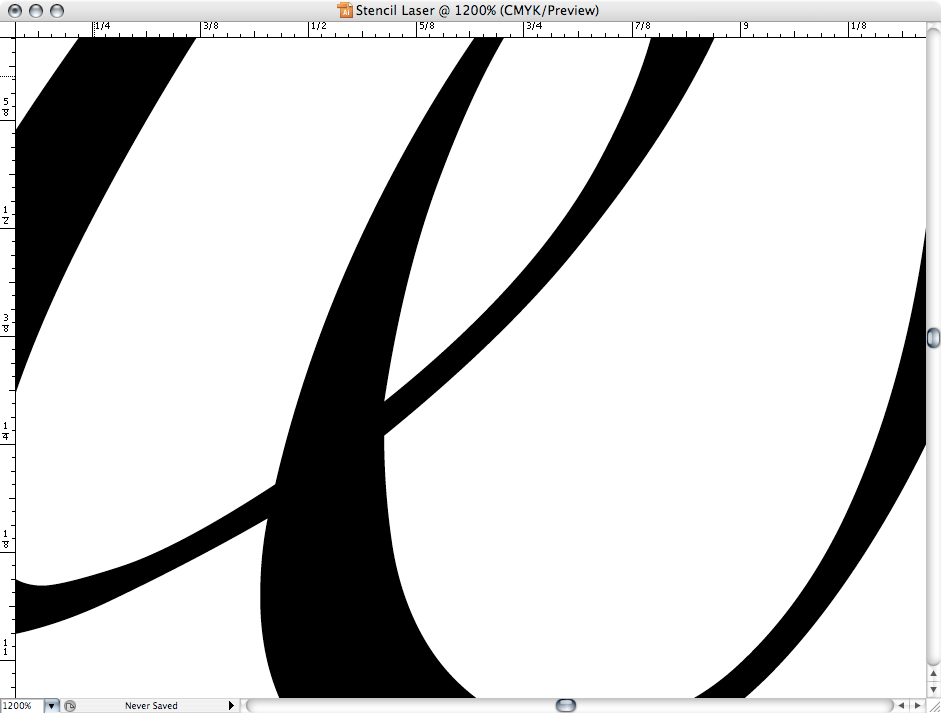Click the 1200% zoom input field
Screen dimensions: 941x713
[22, 706]
